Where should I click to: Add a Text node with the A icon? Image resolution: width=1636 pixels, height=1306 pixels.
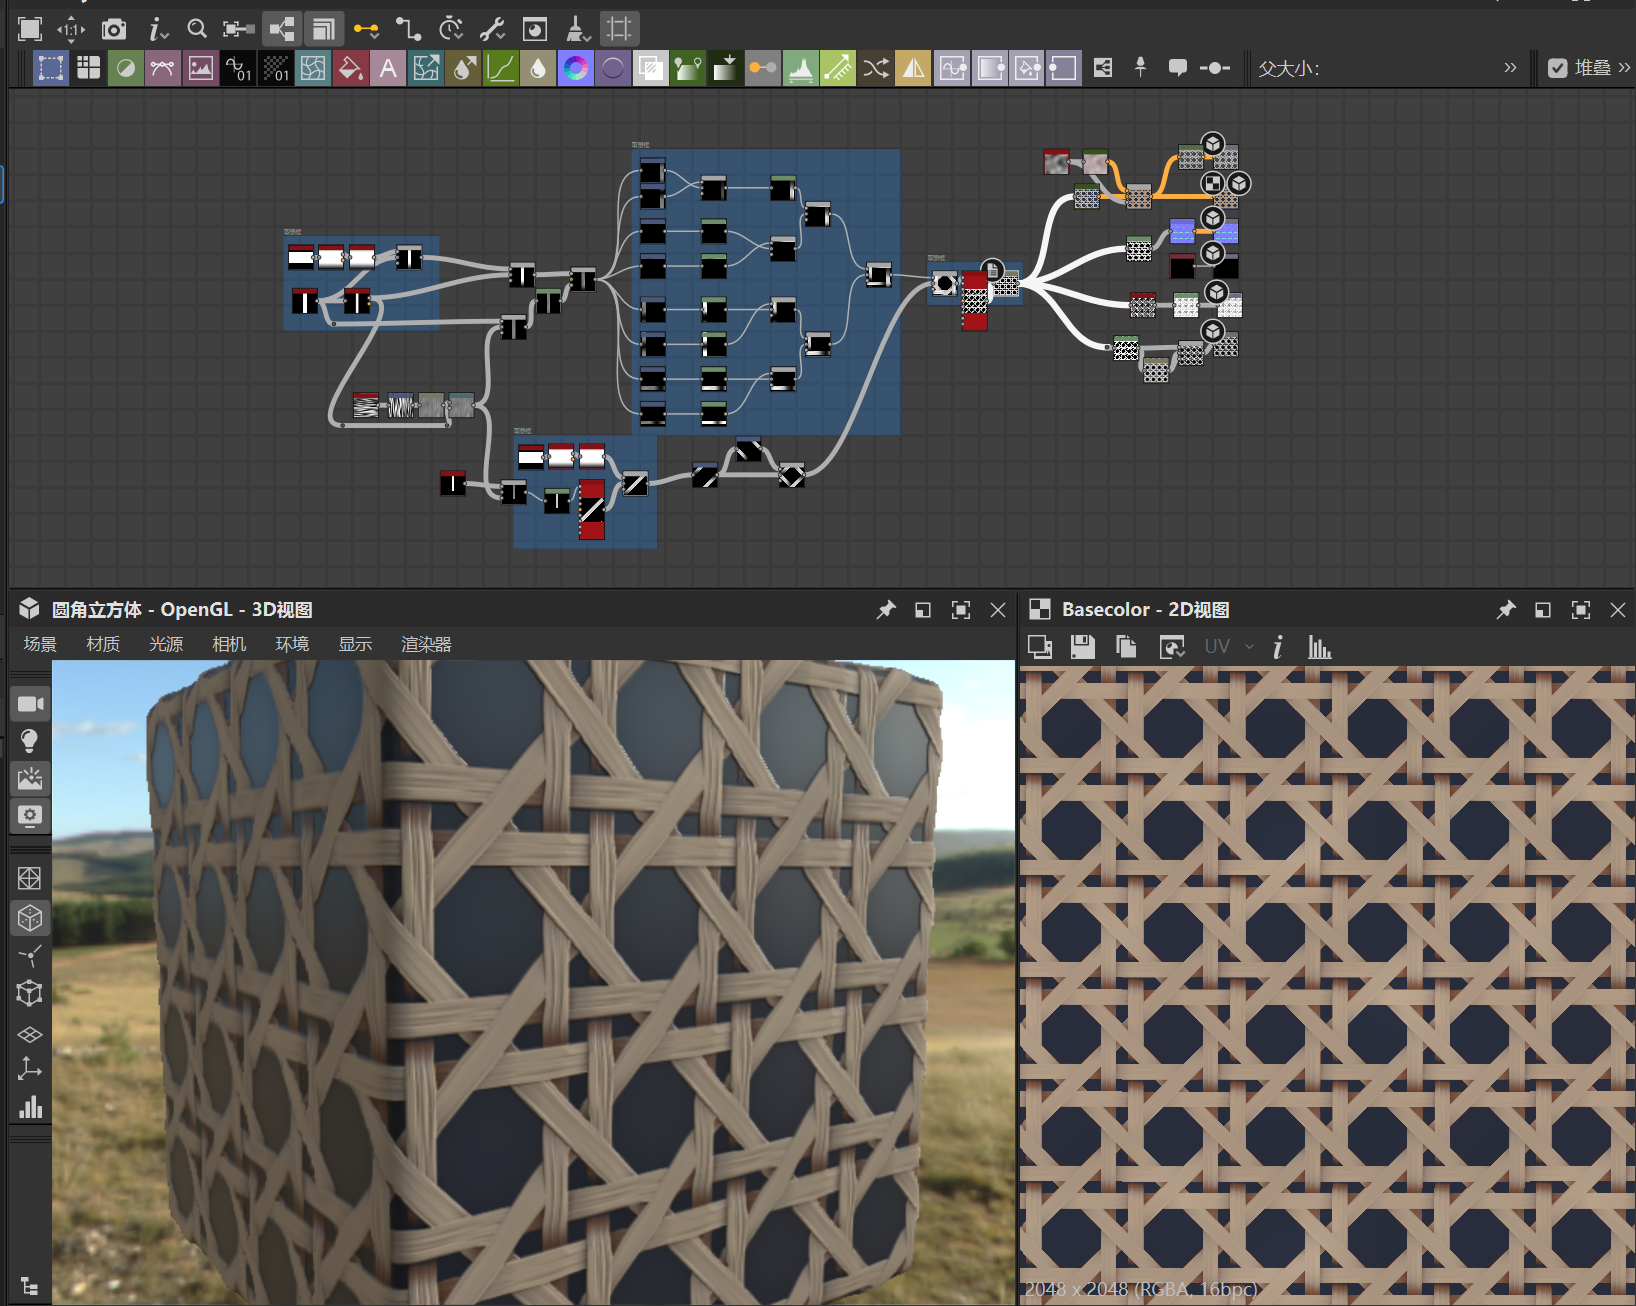[388, 68]
